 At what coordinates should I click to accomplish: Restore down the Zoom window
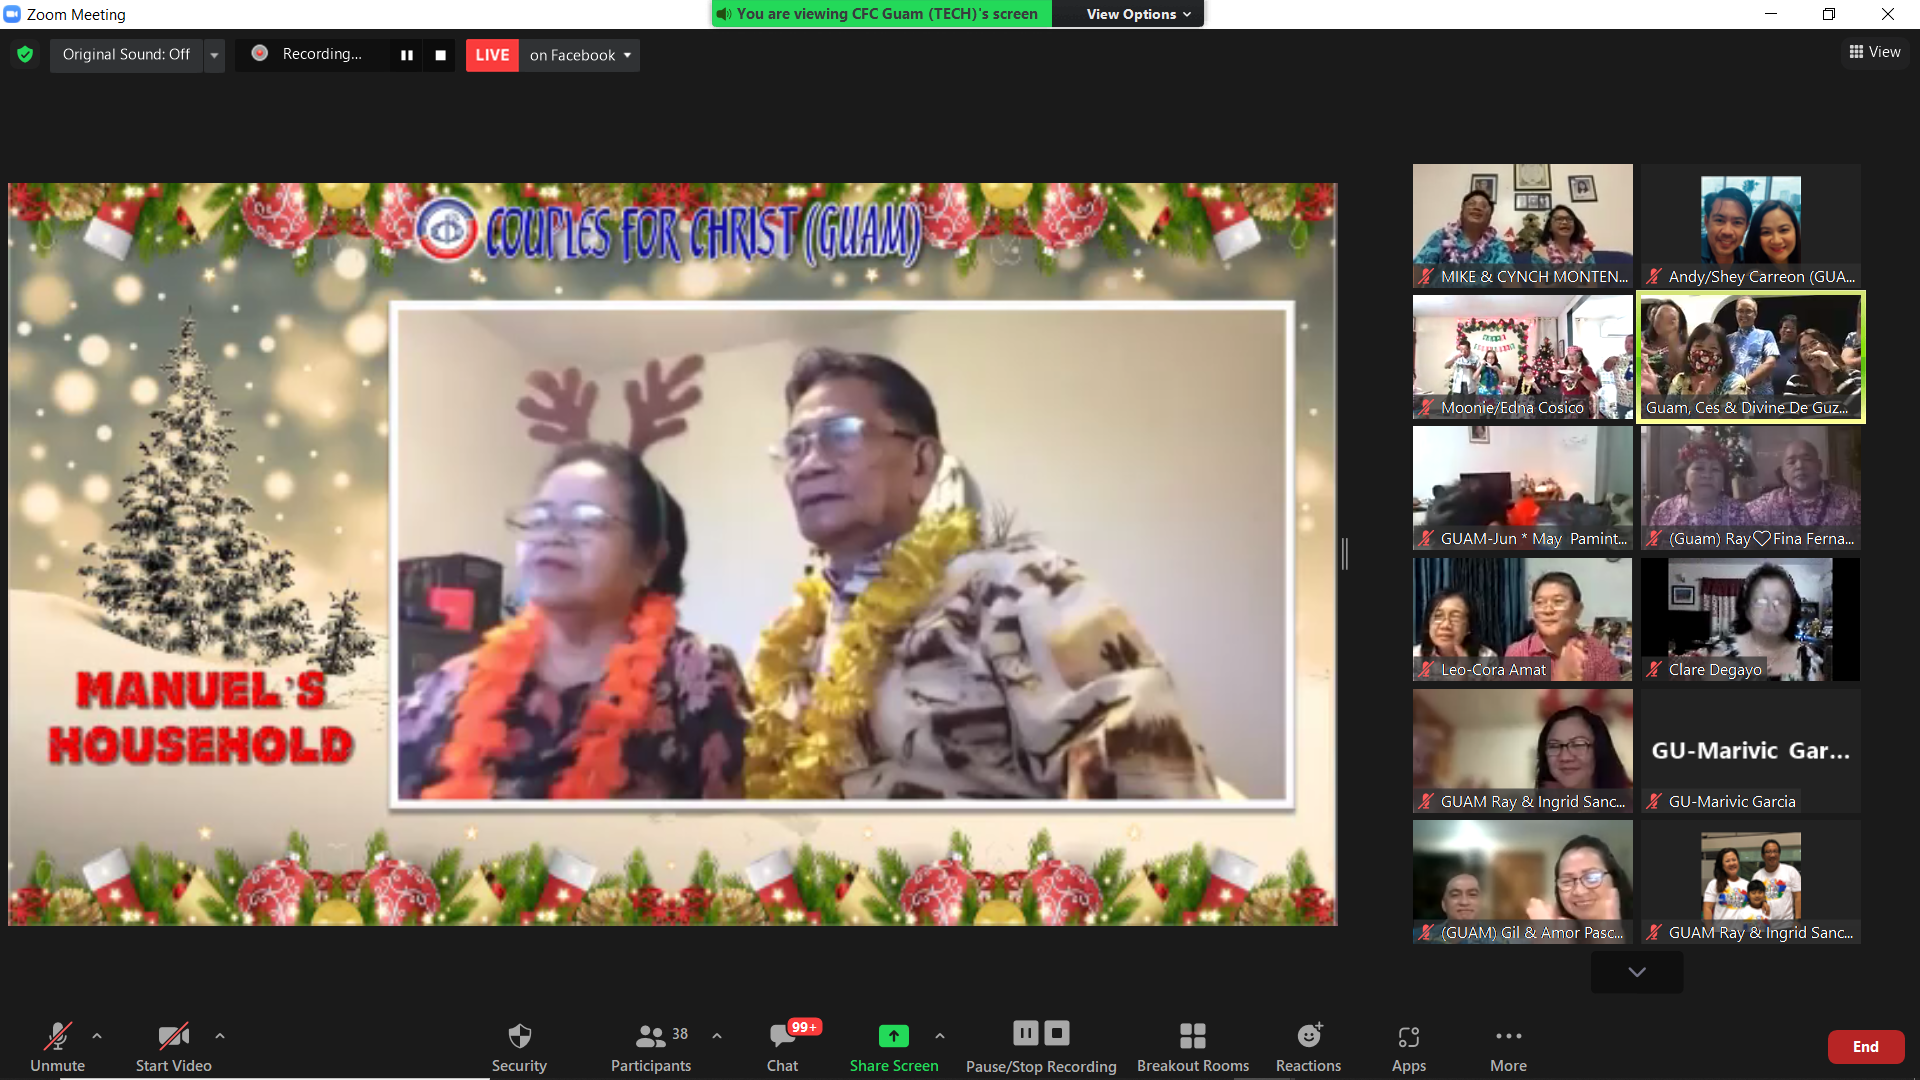1829,14
